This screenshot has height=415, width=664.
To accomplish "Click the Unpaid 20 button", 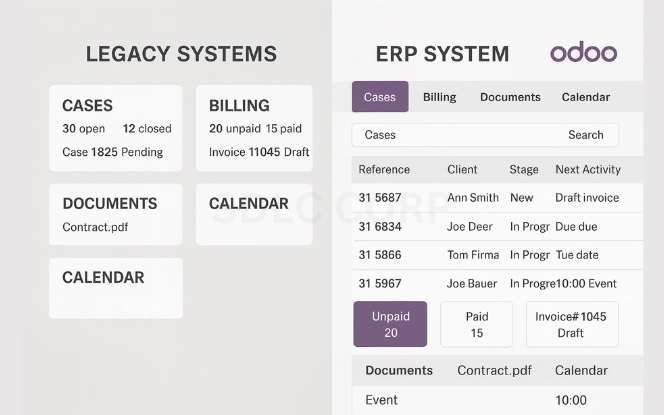I will coord(390,324).
